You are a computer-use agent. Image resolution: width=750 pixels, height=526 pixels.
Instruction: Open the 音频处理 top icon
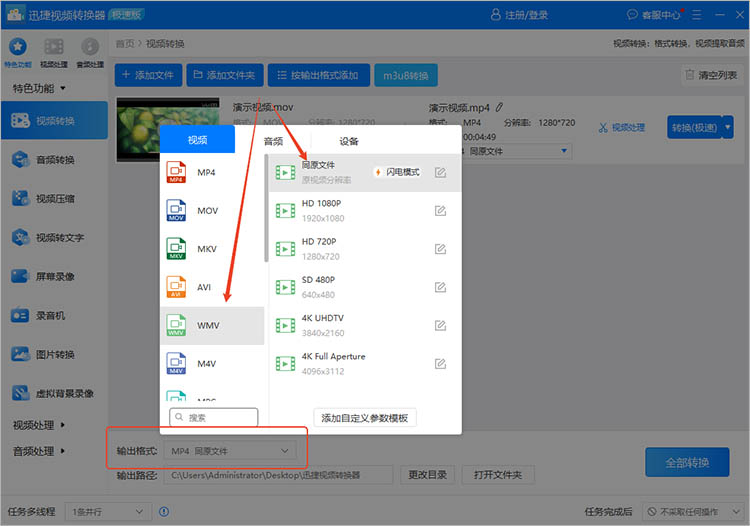[90, 47]
